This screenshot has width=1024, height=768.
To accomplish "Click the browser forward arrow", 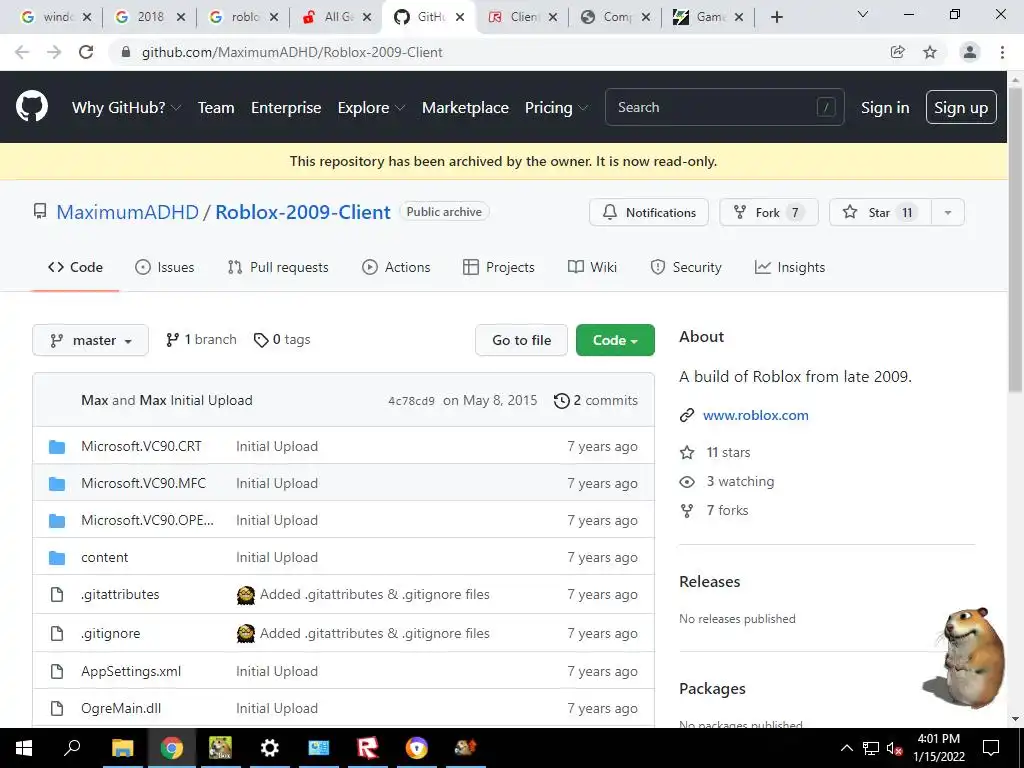I will 54,52.
